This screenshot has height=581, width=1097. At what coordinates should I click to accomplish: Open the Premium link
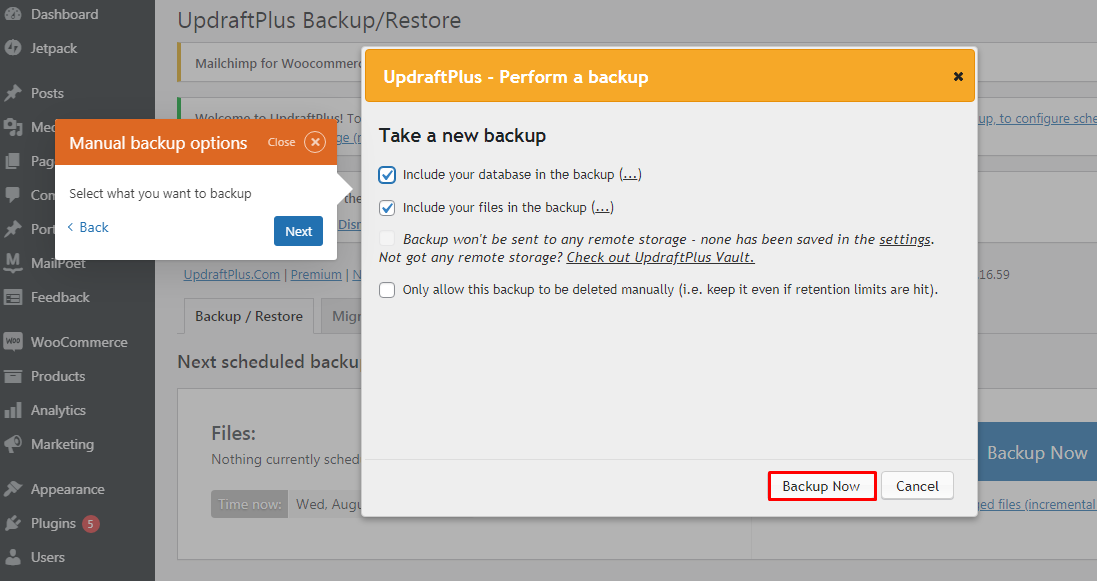coord(316,274)
